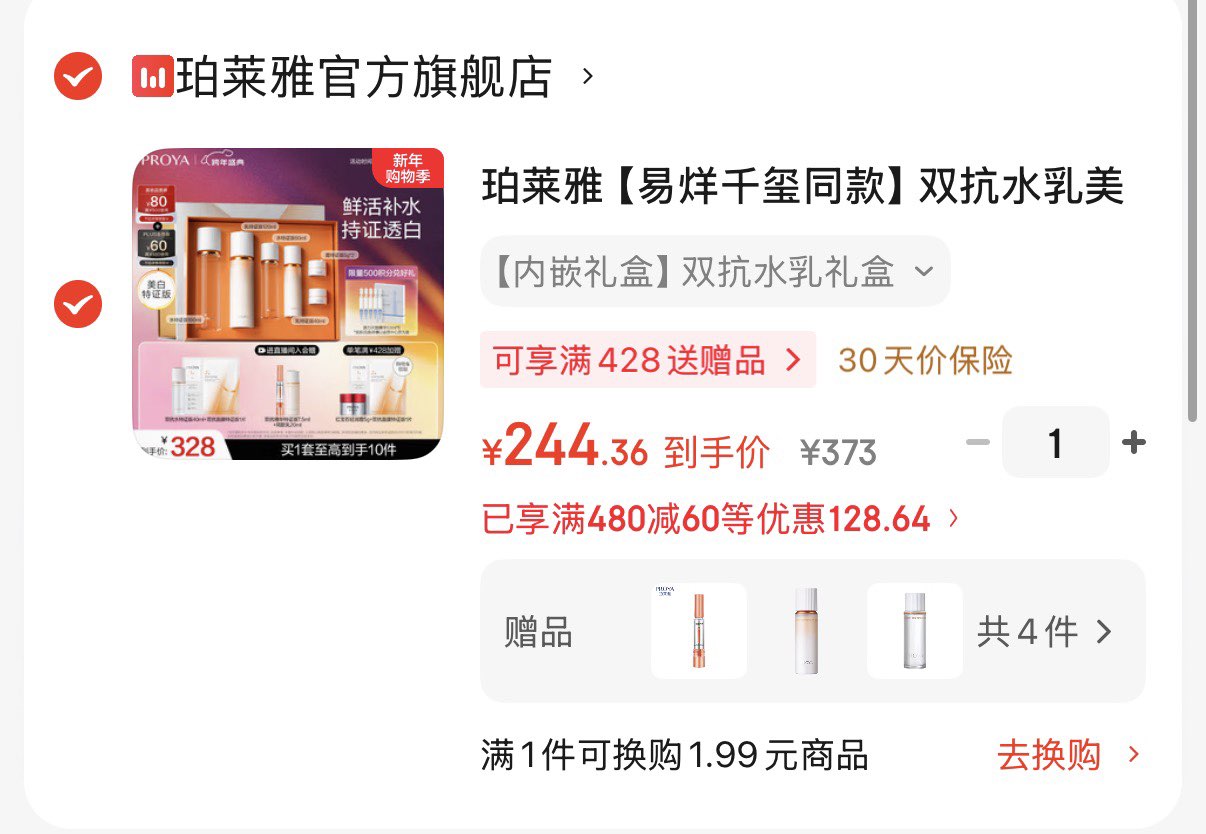Viewport: 1206px width, 834px height.
Task: Open the 珀莱雅【易烊千玺同款】product title
Action: click(804, 187)
